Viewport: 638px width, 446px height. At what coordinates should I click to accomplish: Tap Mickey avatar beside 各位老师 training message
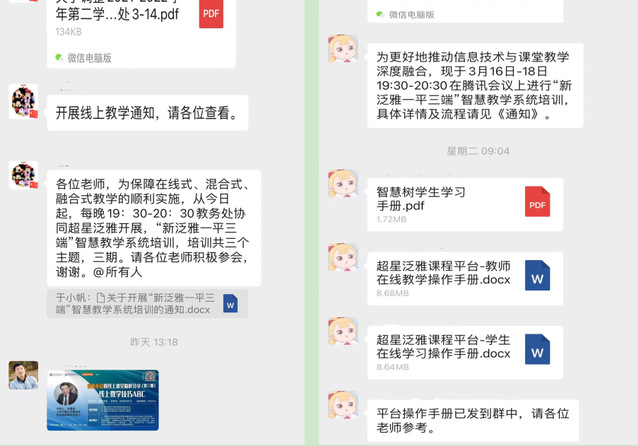pos(24,175)
